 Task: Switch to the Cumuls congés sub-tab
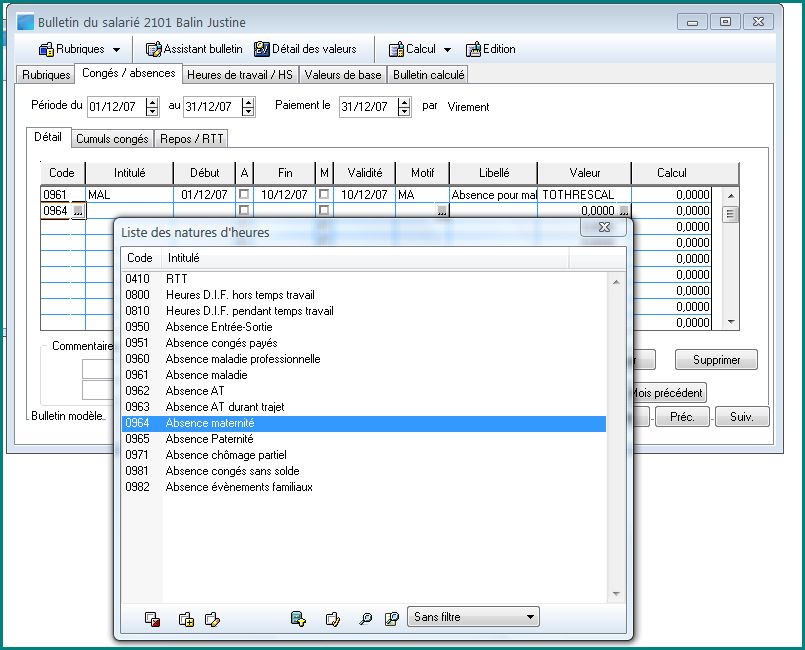[x=112, y=139]
